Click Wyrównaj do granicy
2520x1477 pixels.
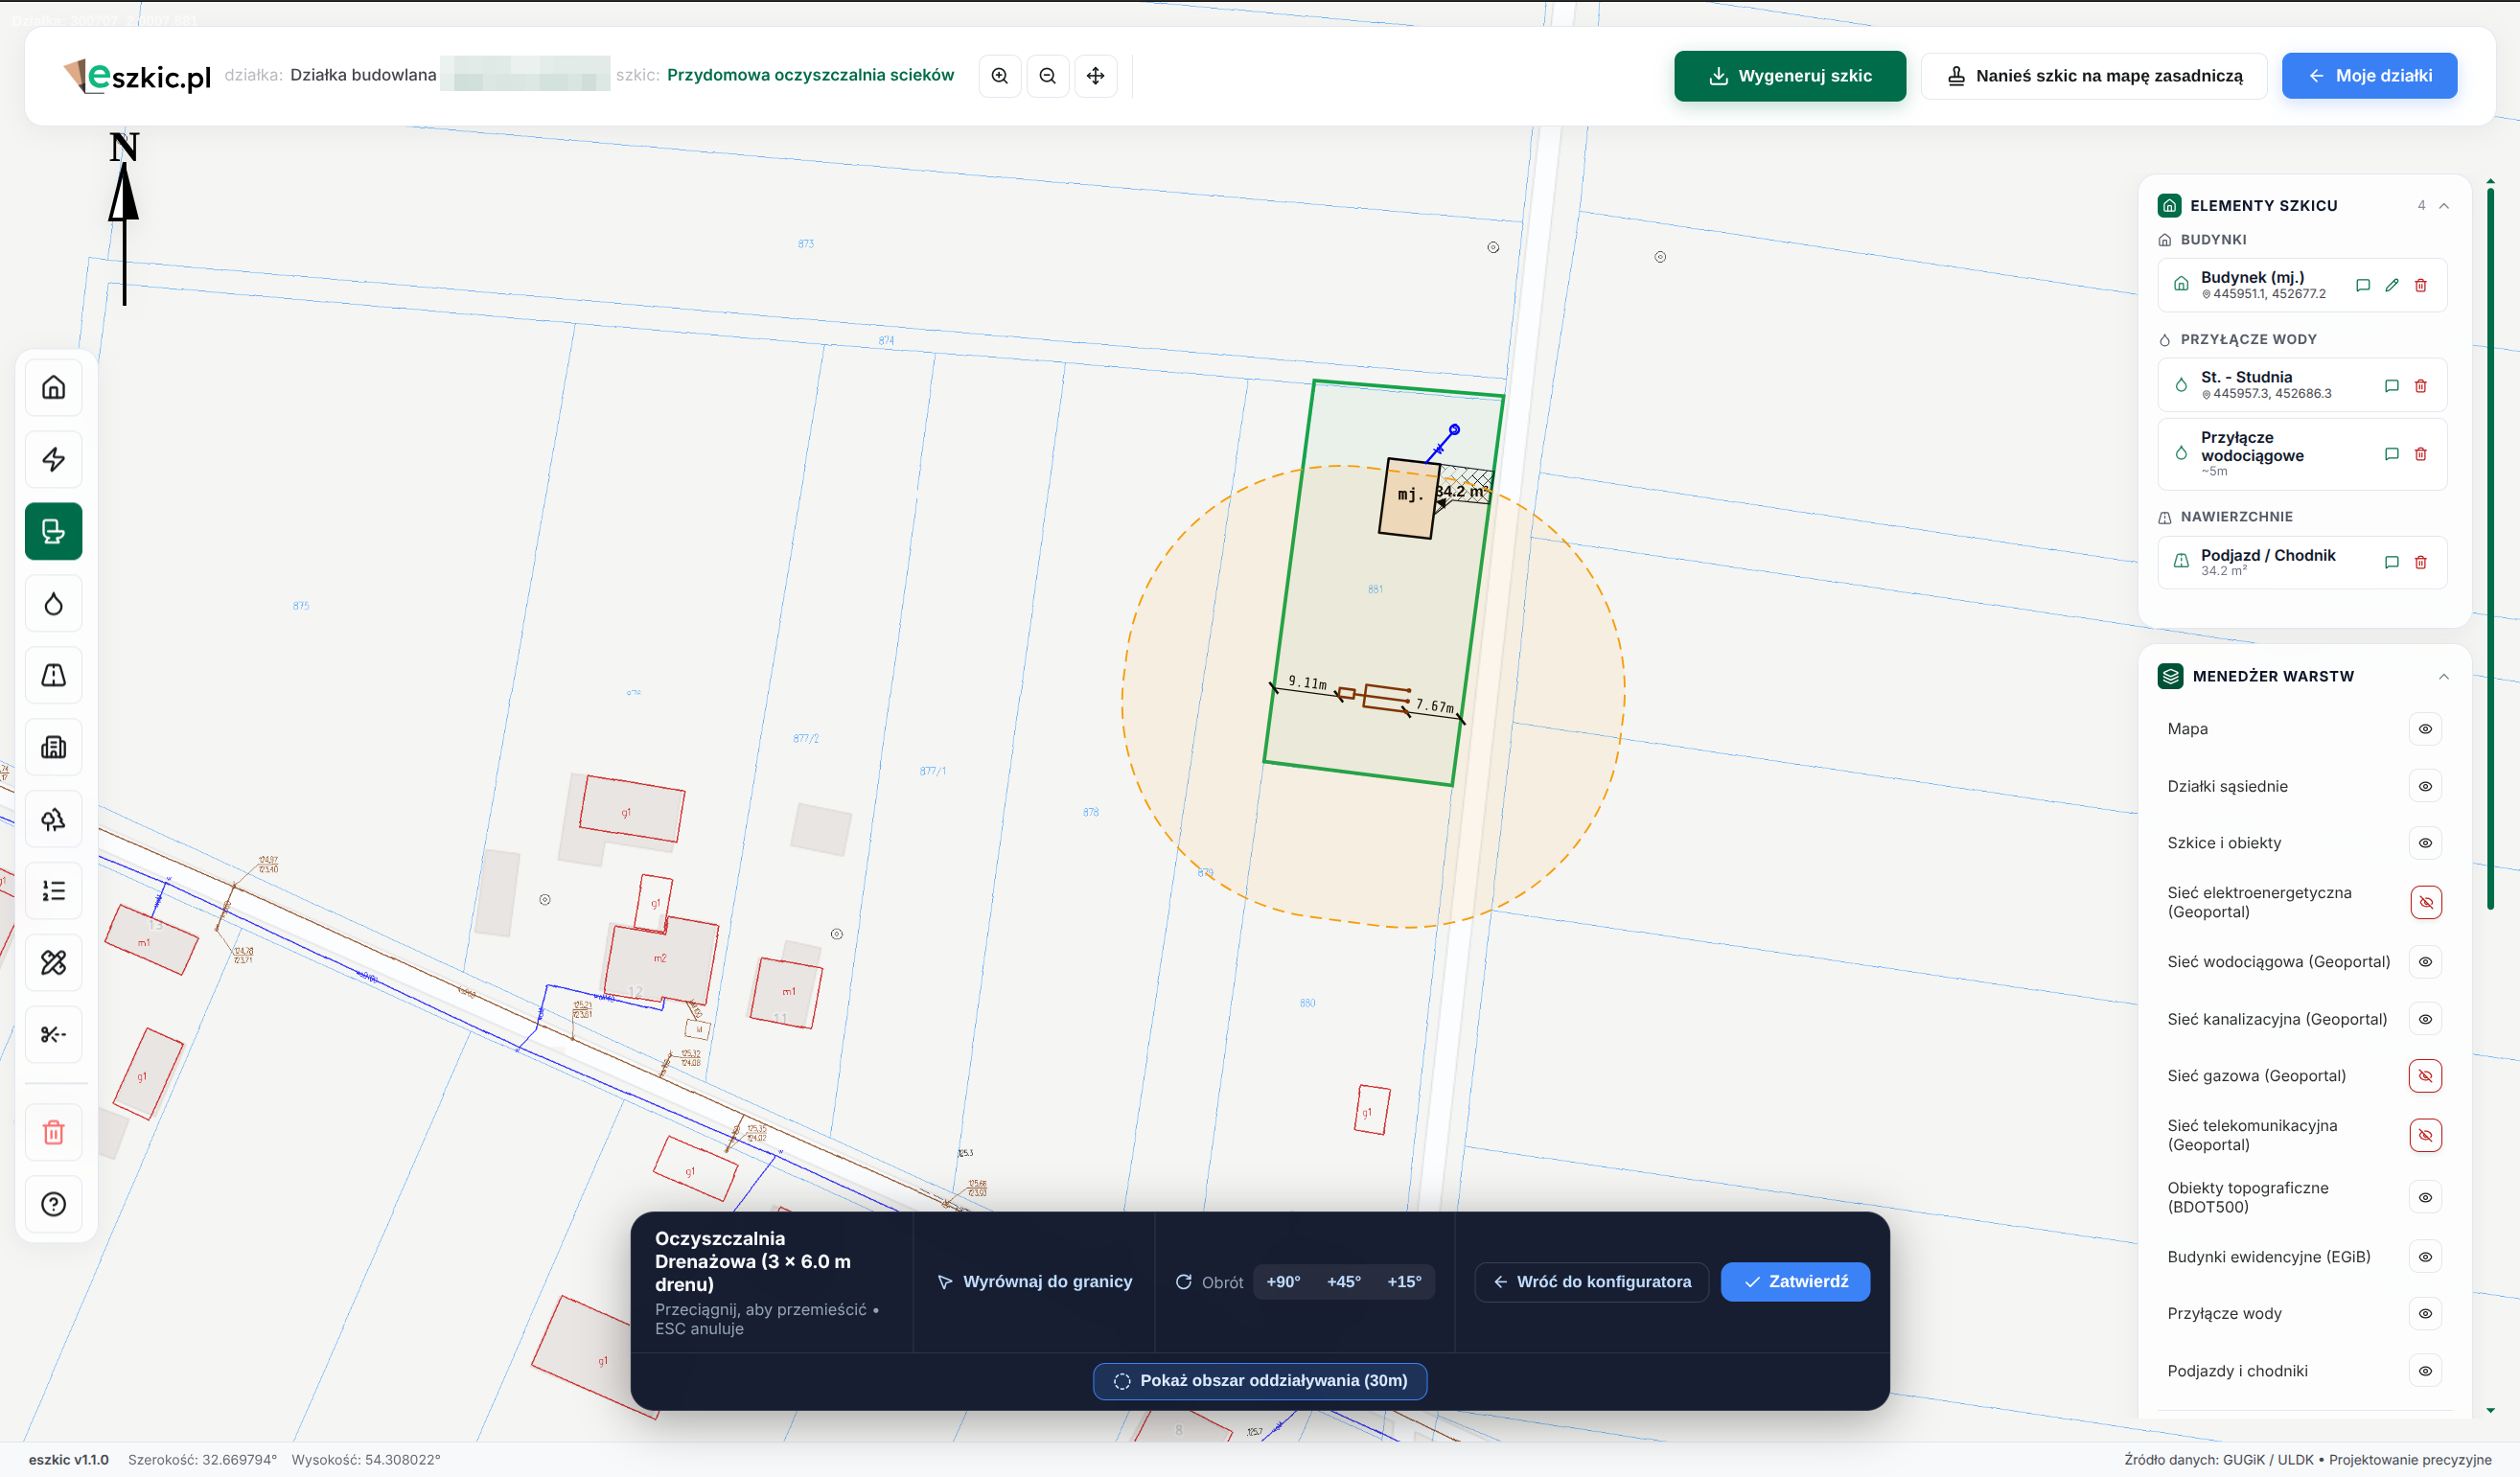pyautogui.click(x=1034, y=1282)
